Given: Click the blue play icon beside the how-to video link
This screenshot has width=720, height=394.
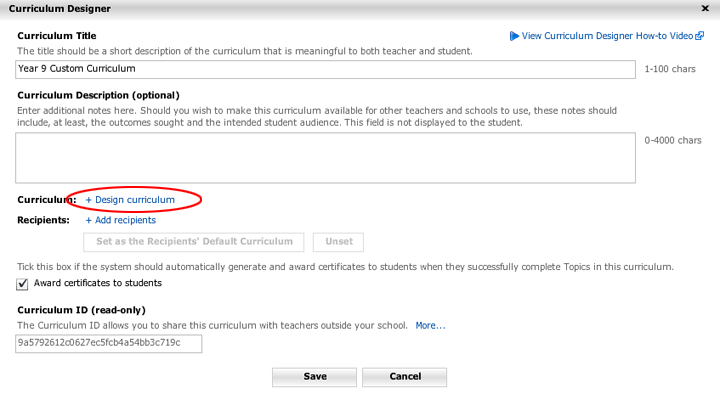Looking at the screenshot, I should click(514, 36).
